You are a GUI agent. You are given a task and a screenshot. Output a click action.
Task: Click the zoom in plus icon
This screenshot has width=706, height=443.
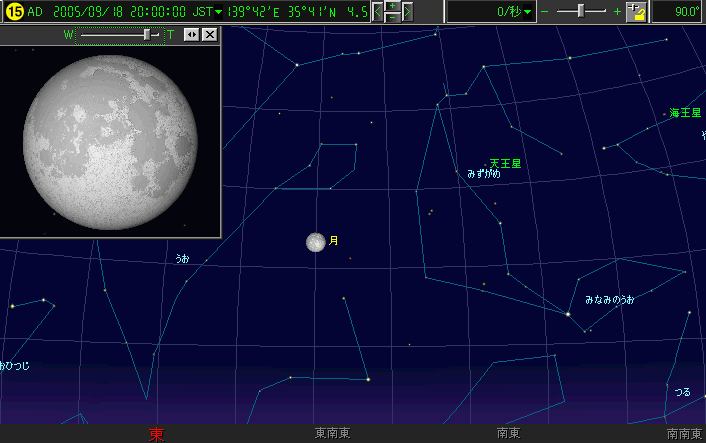click(617, 12)
